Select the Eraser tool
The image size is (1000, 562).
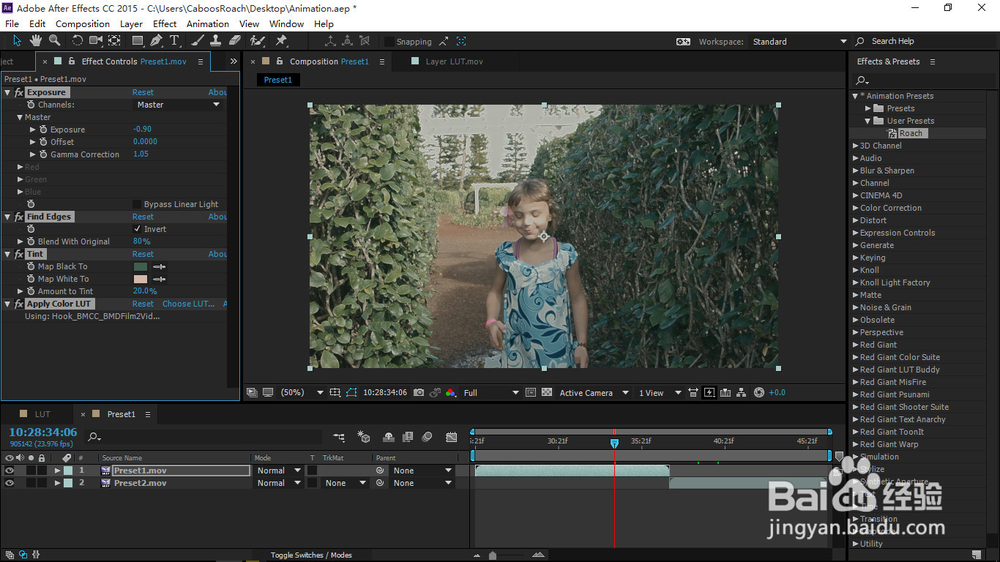pos(235,41)
